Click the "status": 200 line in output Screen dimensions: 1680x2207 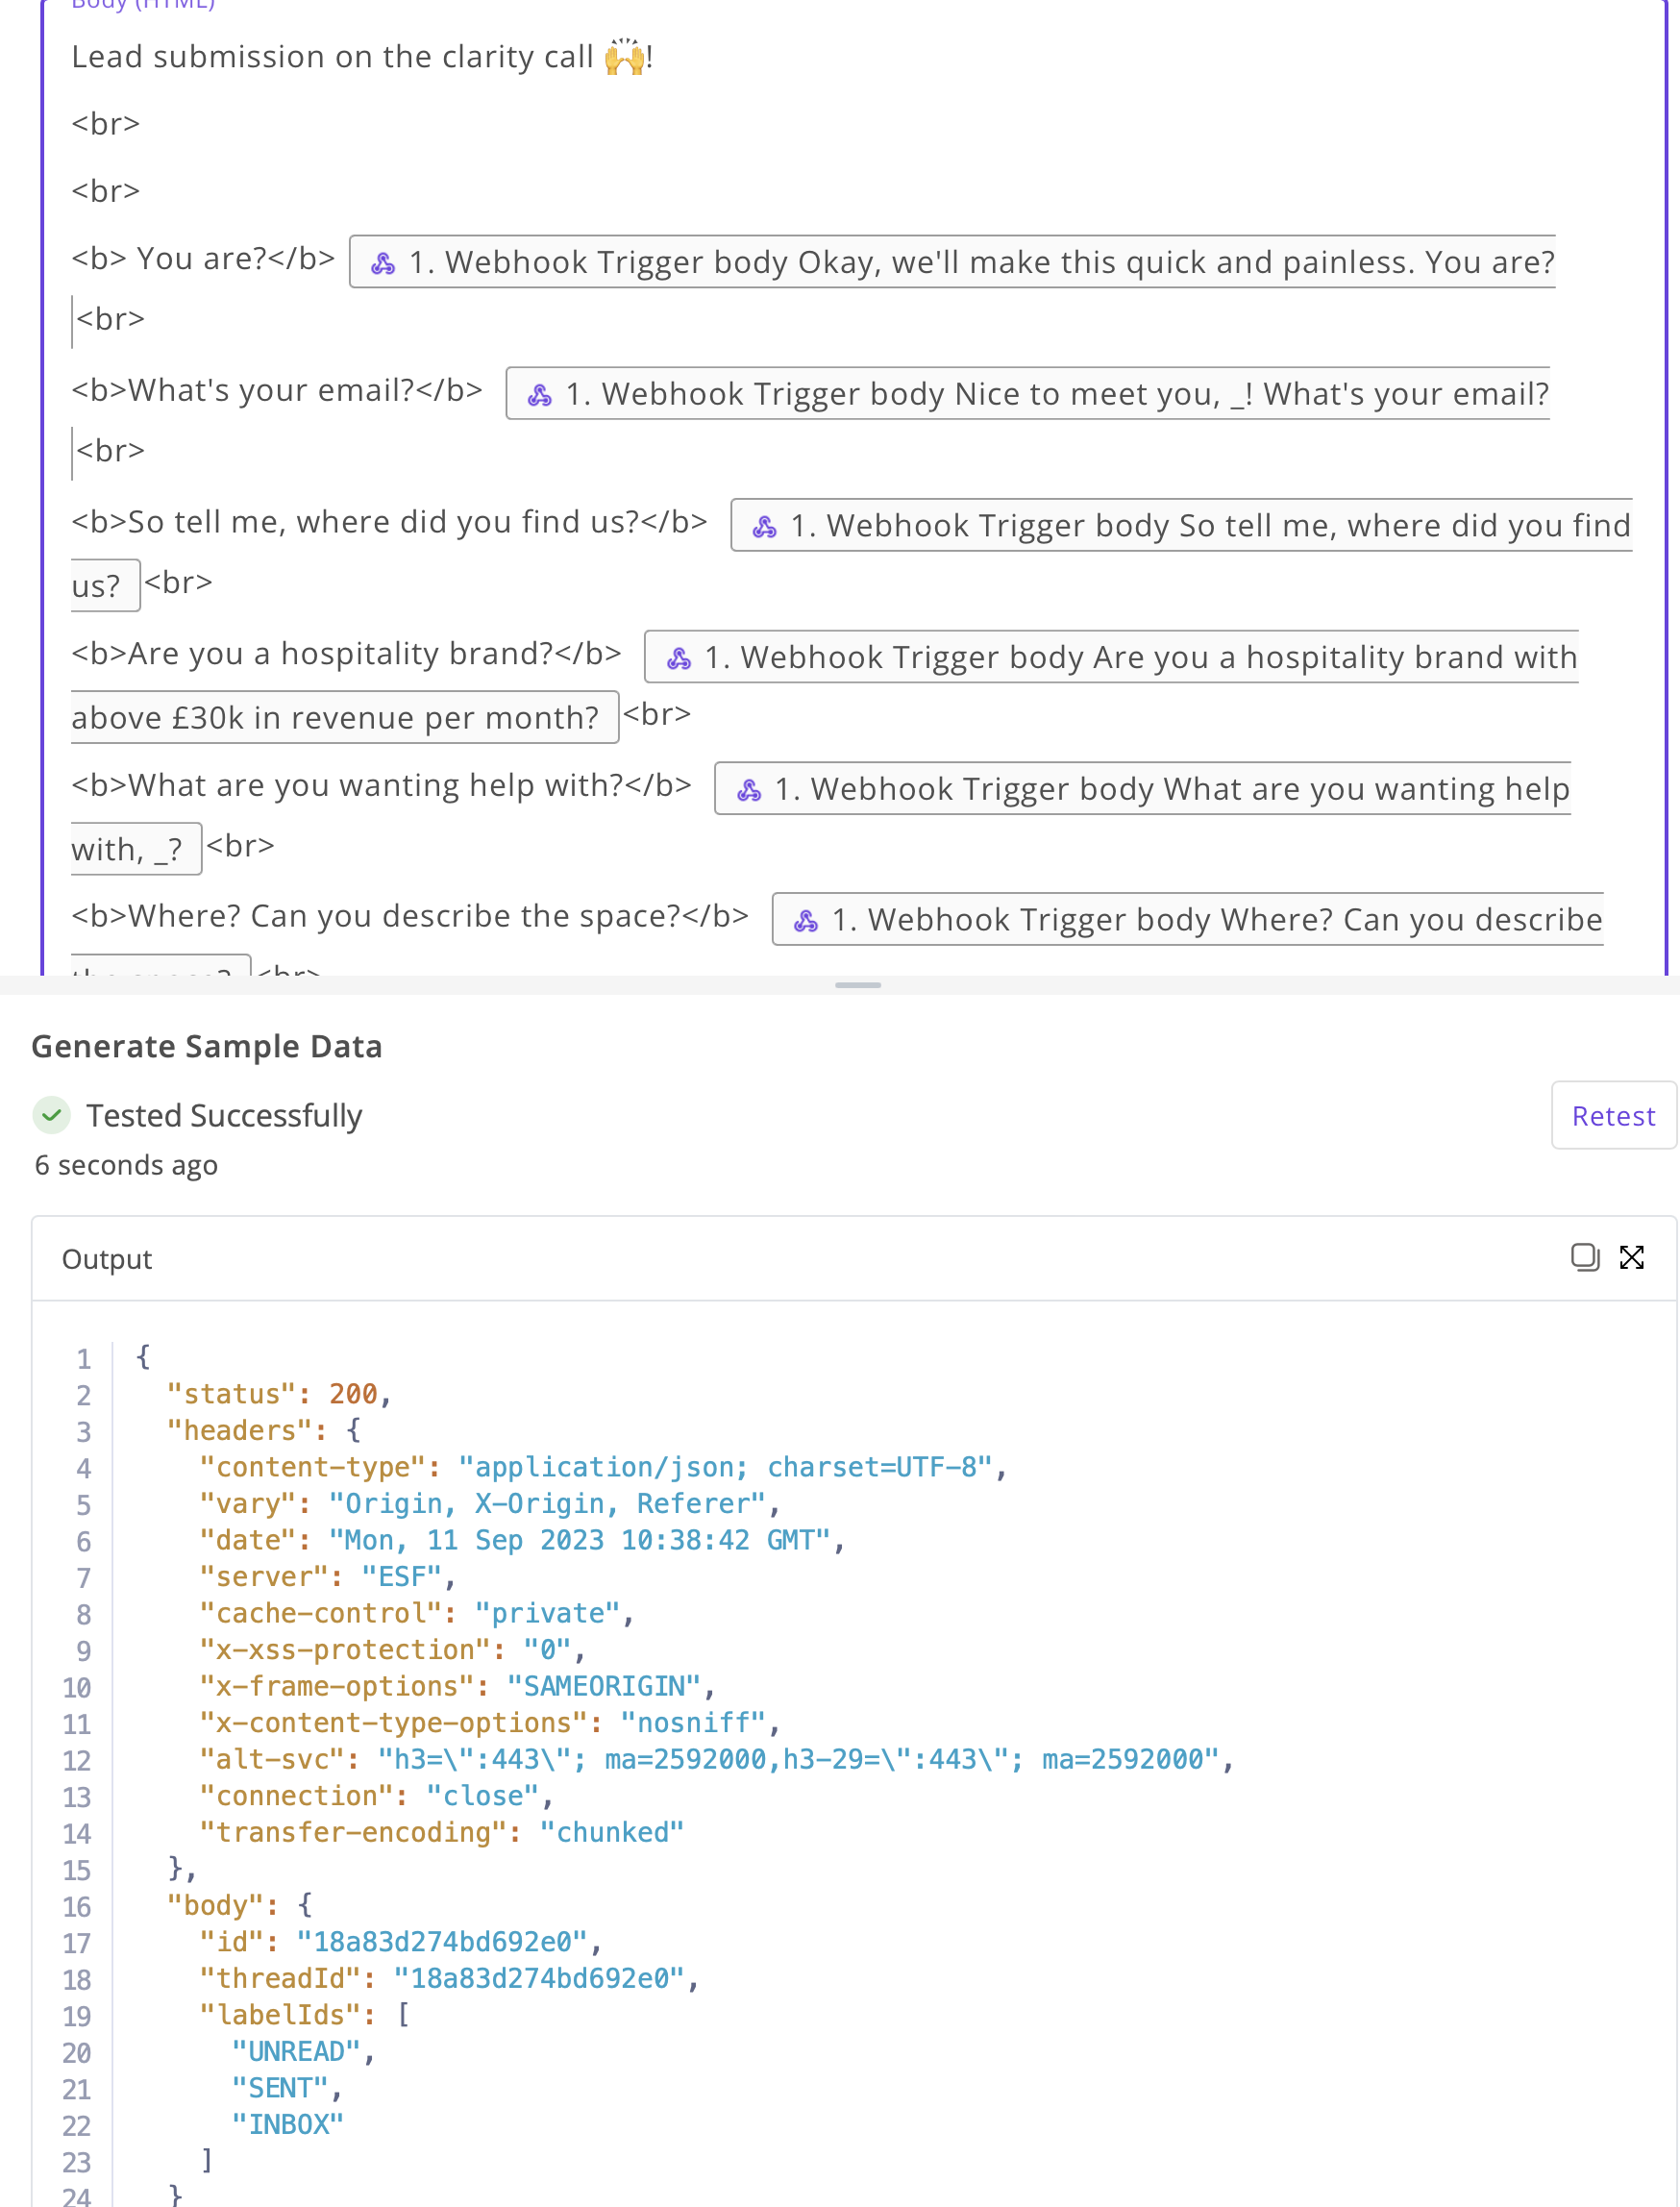[x=279, y=1394]
